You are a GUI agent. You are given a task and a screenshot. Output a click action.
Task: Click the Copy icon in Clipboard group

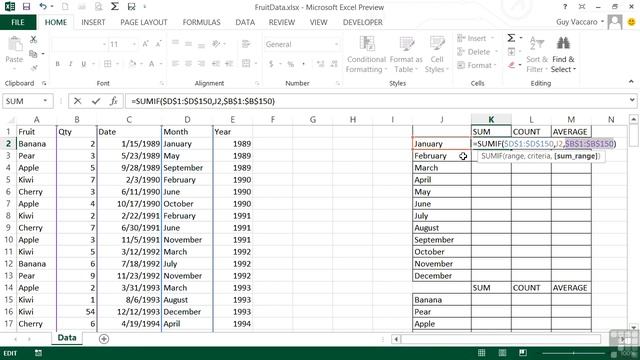33,53
